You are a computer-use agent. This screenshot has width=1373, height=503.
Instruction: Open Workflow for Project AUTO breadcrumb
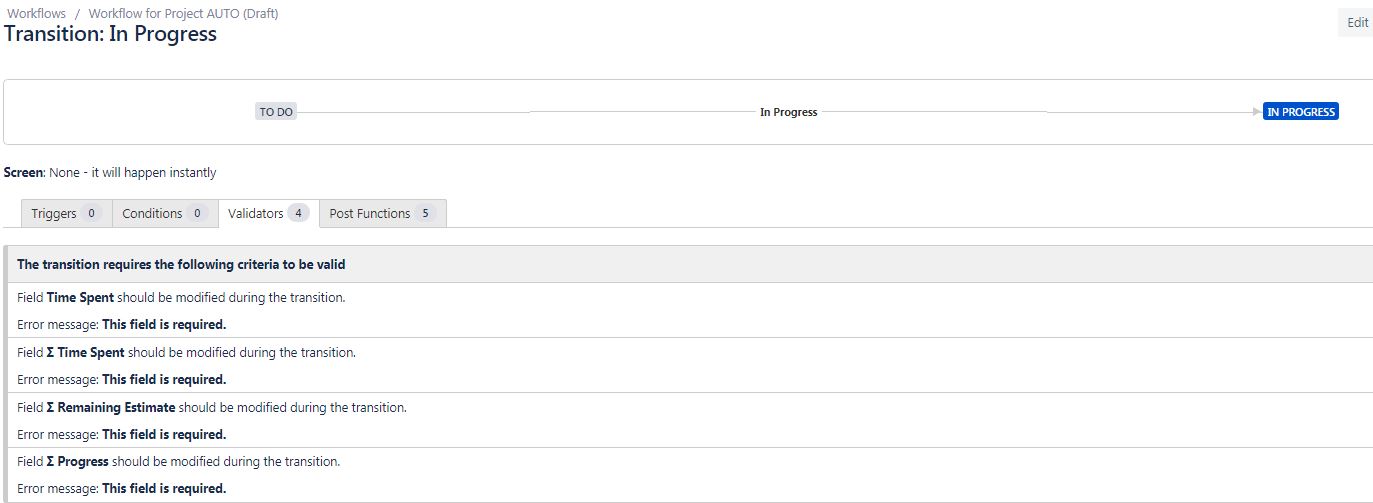pos(183,13)
